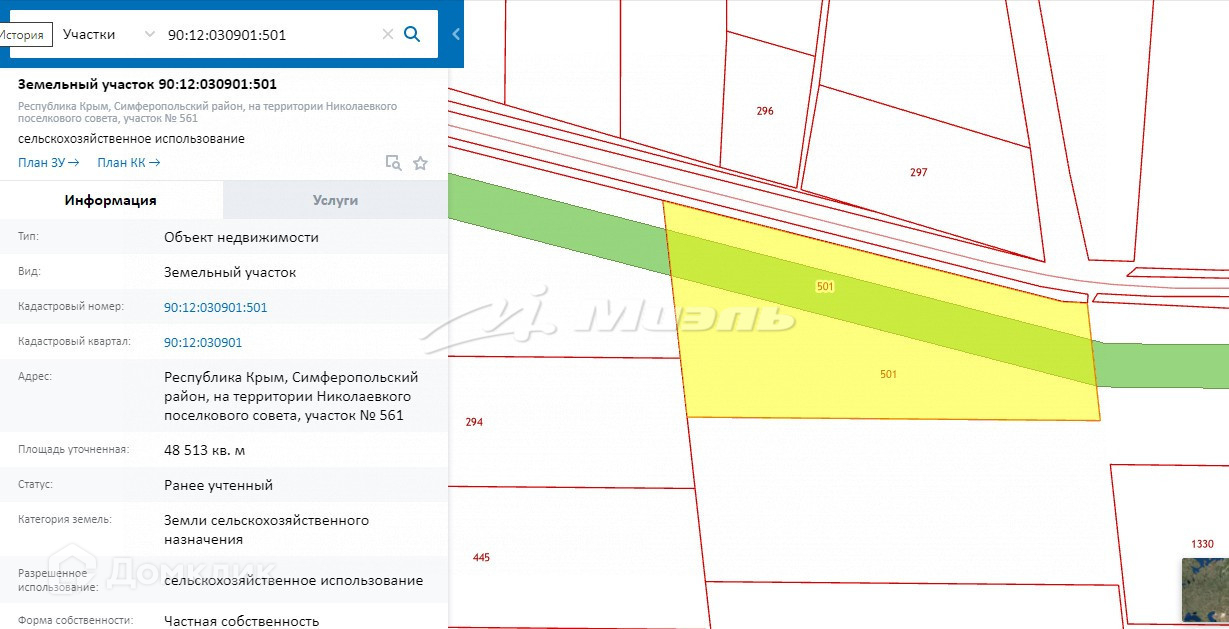
Task: Switch to the Информация tab
Action: click(x=111, y=200)
